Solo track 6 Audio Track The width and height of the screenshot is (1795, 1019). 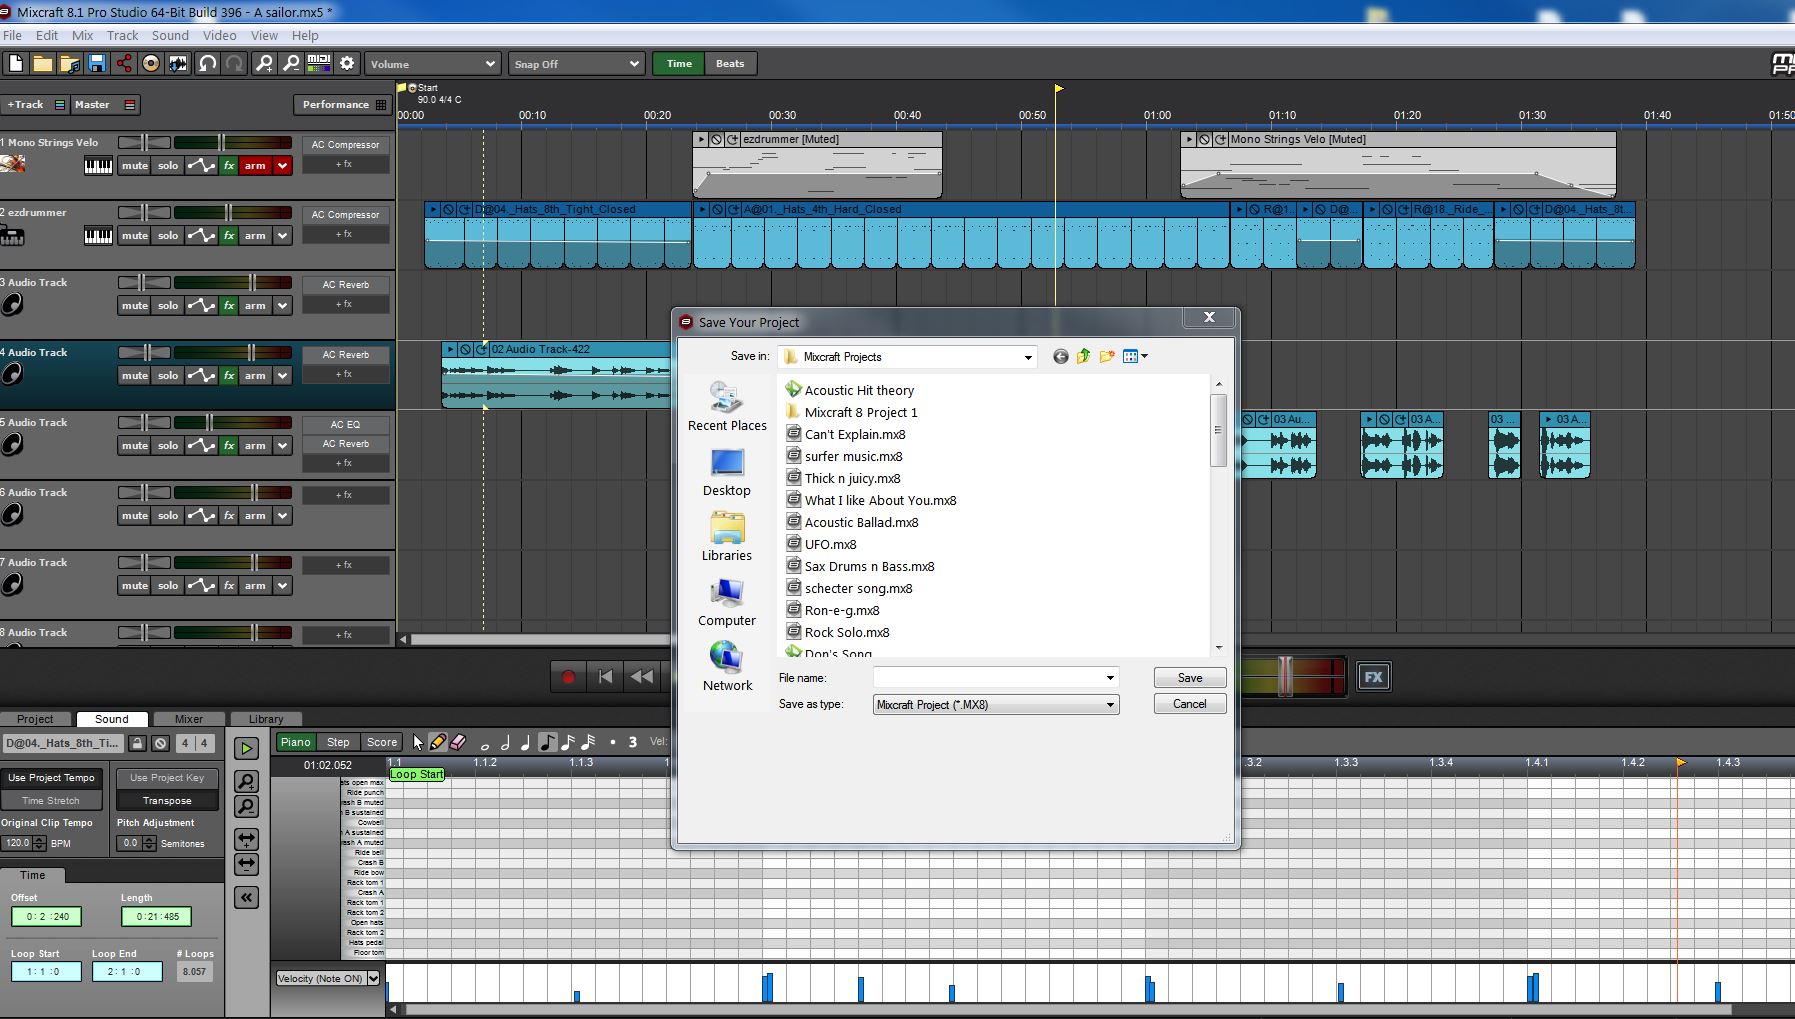[168, 516]
